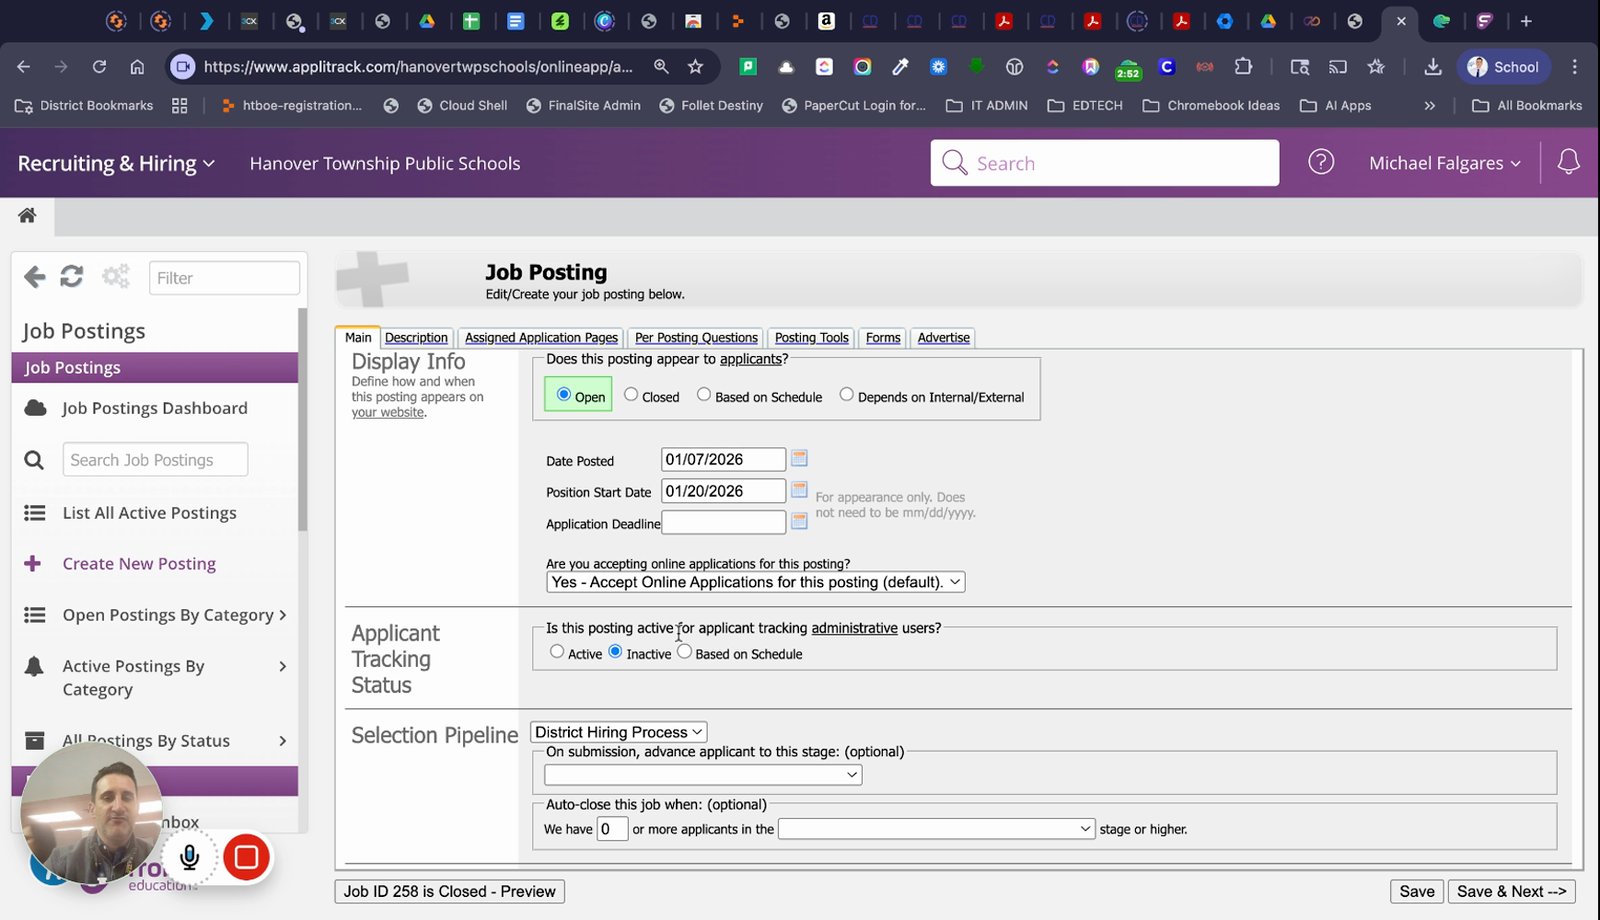Switch to the Assigned Application Pages tab
The height and width of the screenshot is (920, 1600).
(x=541, y=338)
